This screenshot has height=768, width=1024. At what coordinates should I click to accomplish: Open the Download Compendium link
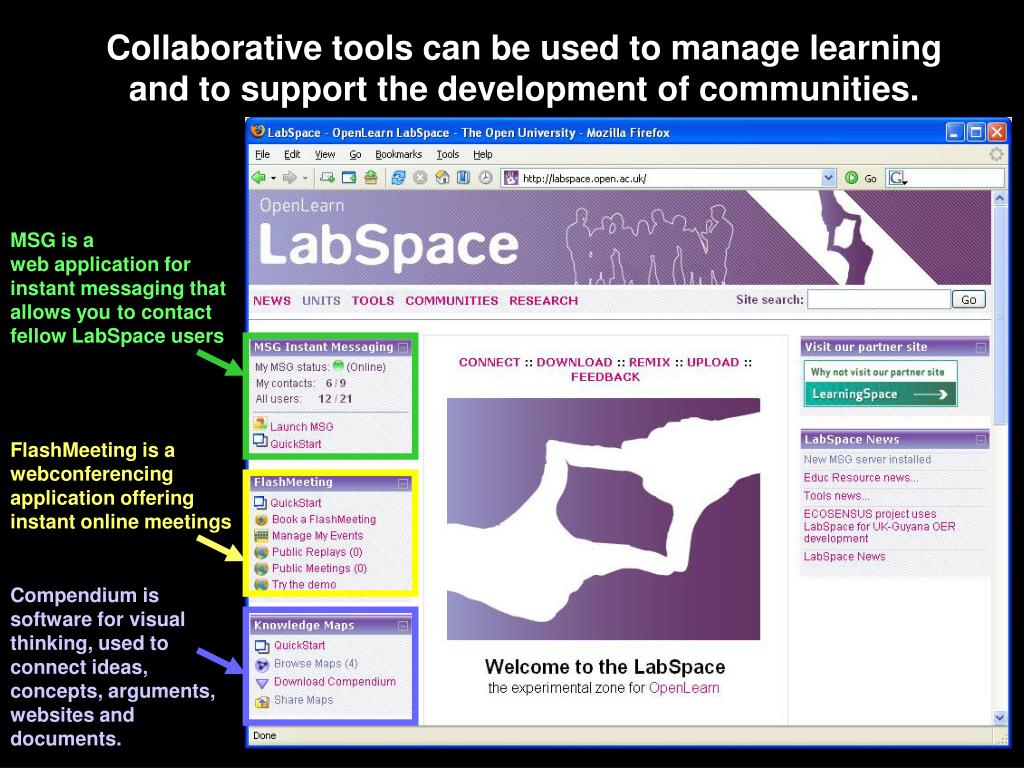point(335,682)
